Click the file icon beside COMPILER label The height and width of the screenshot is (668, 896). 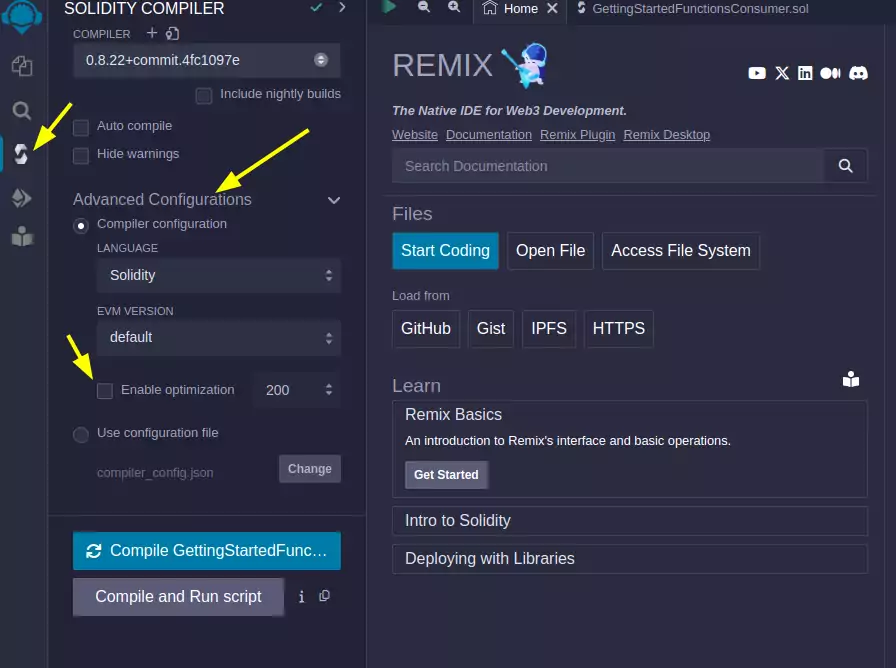(173, 34)
